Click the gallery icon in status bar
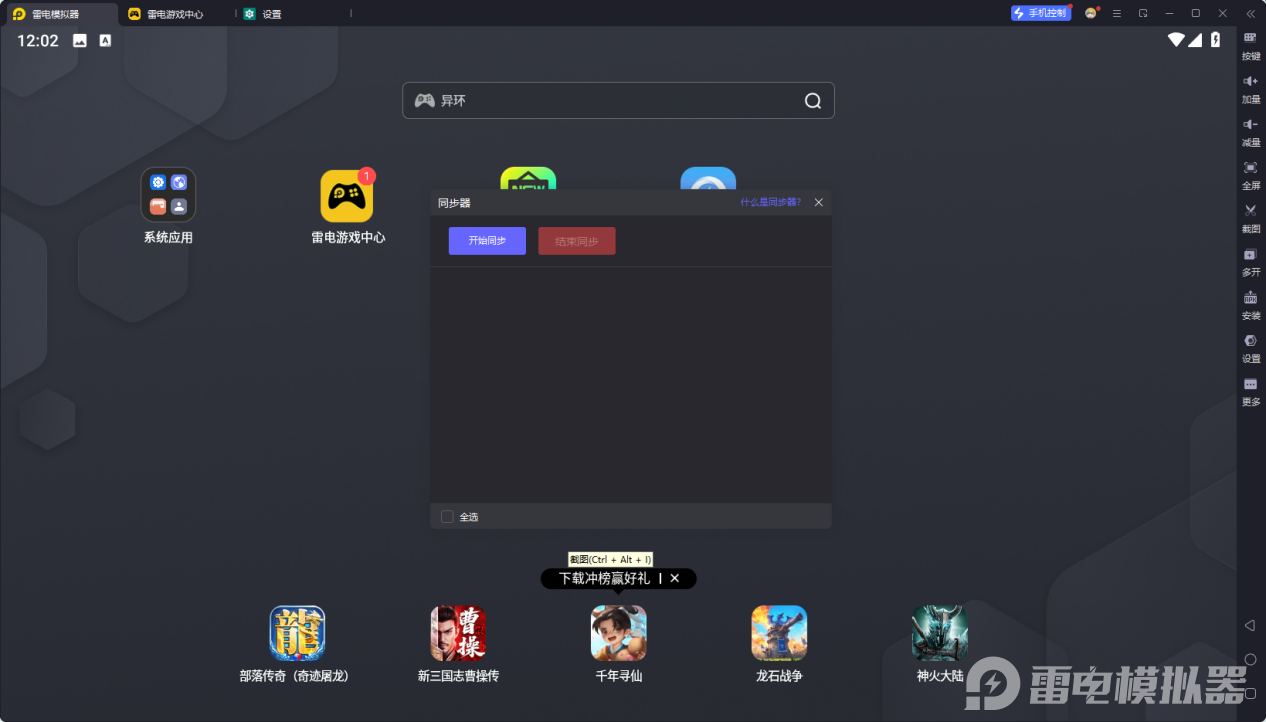Image resolution: width=1266 pixels, height=722 pixels. point(80,41)
